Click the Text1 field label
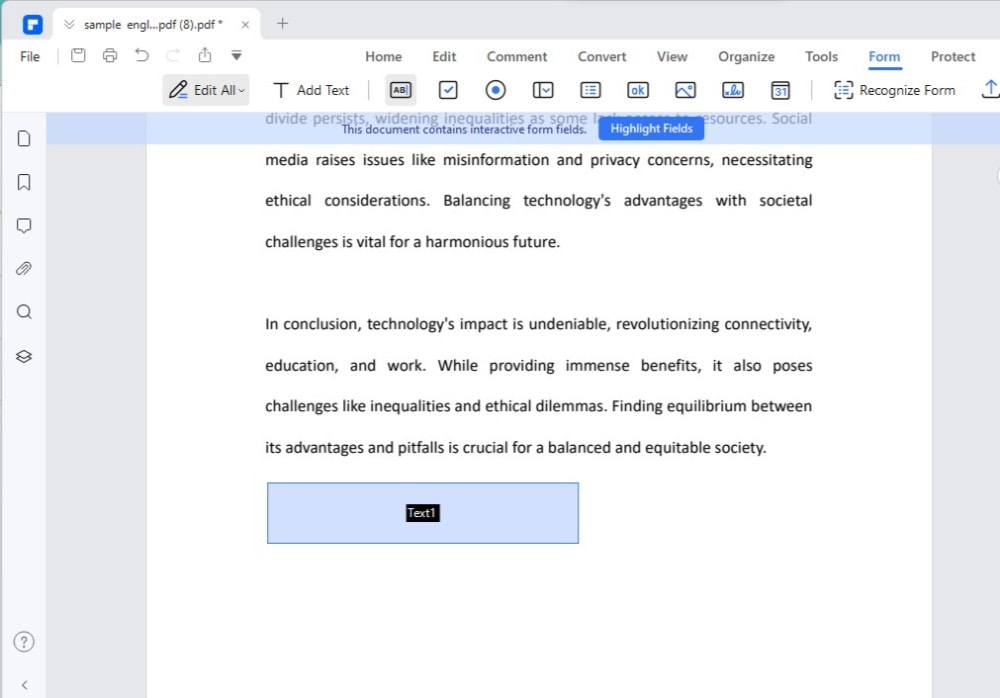The image size is (1000, 698). [423, 513]
